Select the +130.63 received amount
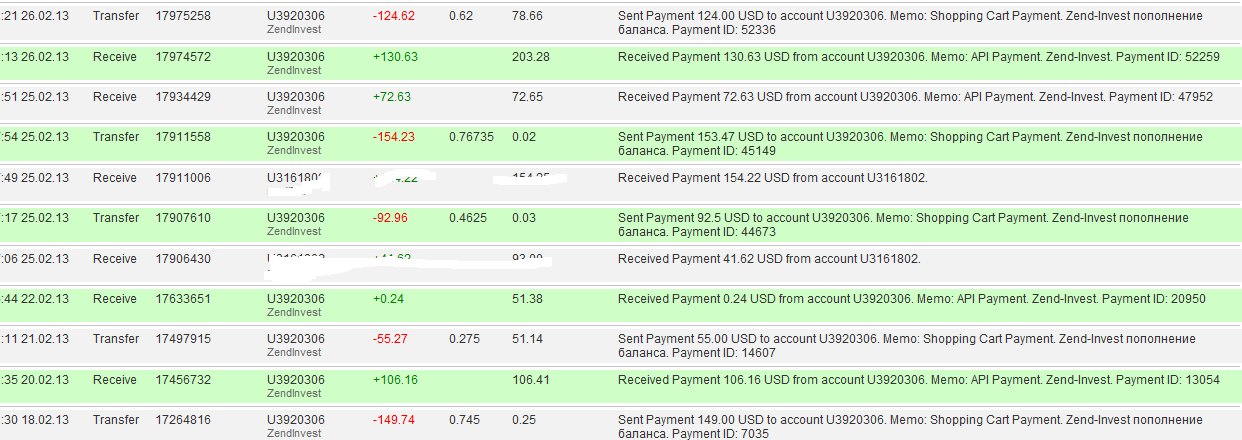1242x440 pixels. click(395, 57)
